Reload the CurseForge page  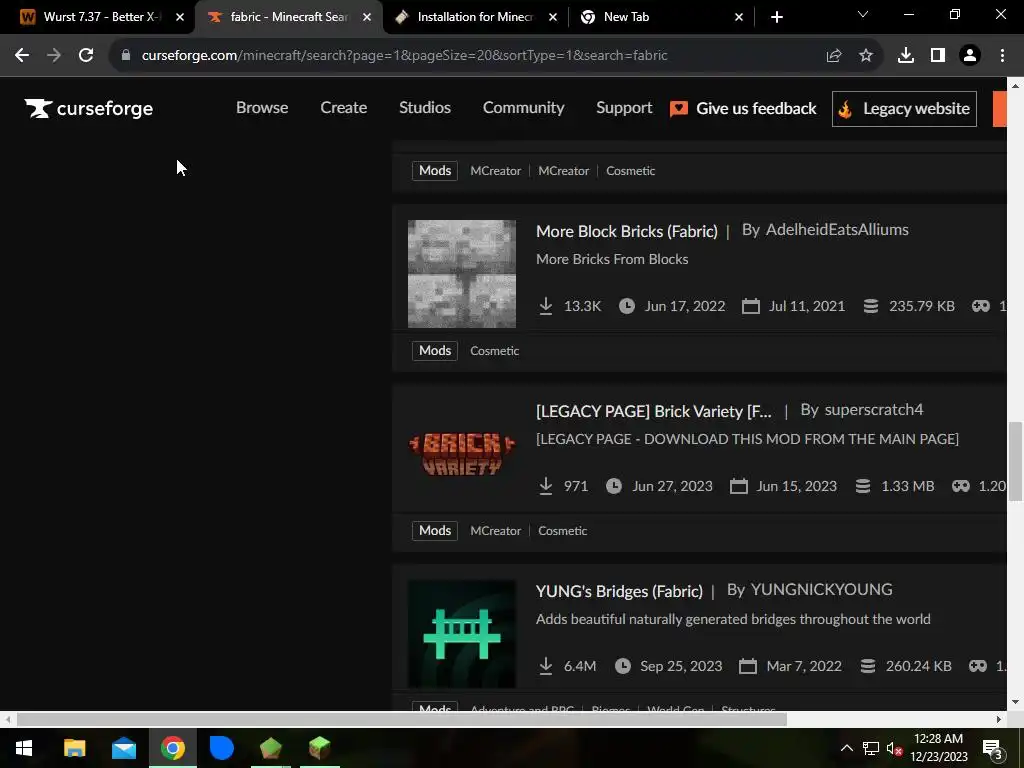[x=86, y=56]
